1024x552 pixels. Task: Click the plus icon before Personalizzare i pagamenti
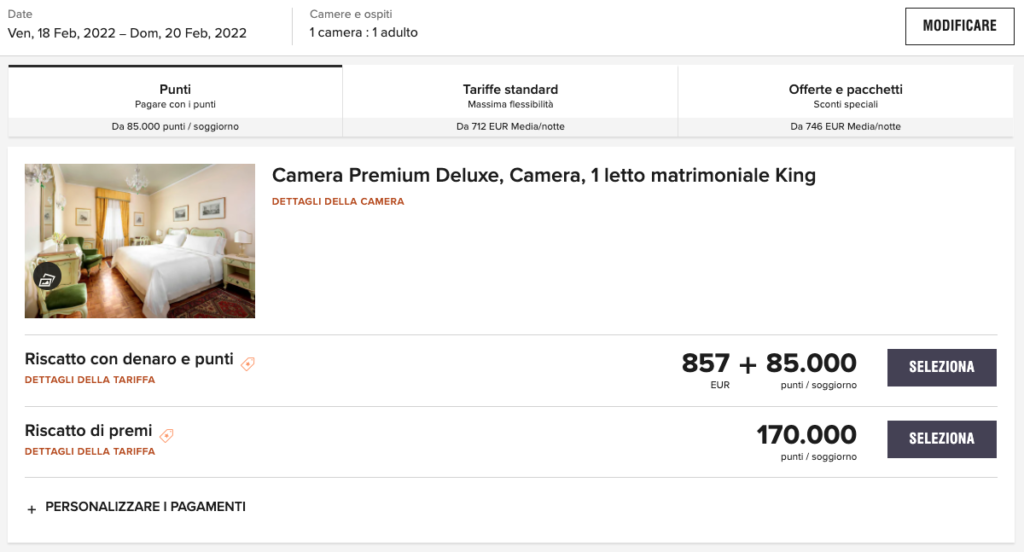[x=31, y=509]
